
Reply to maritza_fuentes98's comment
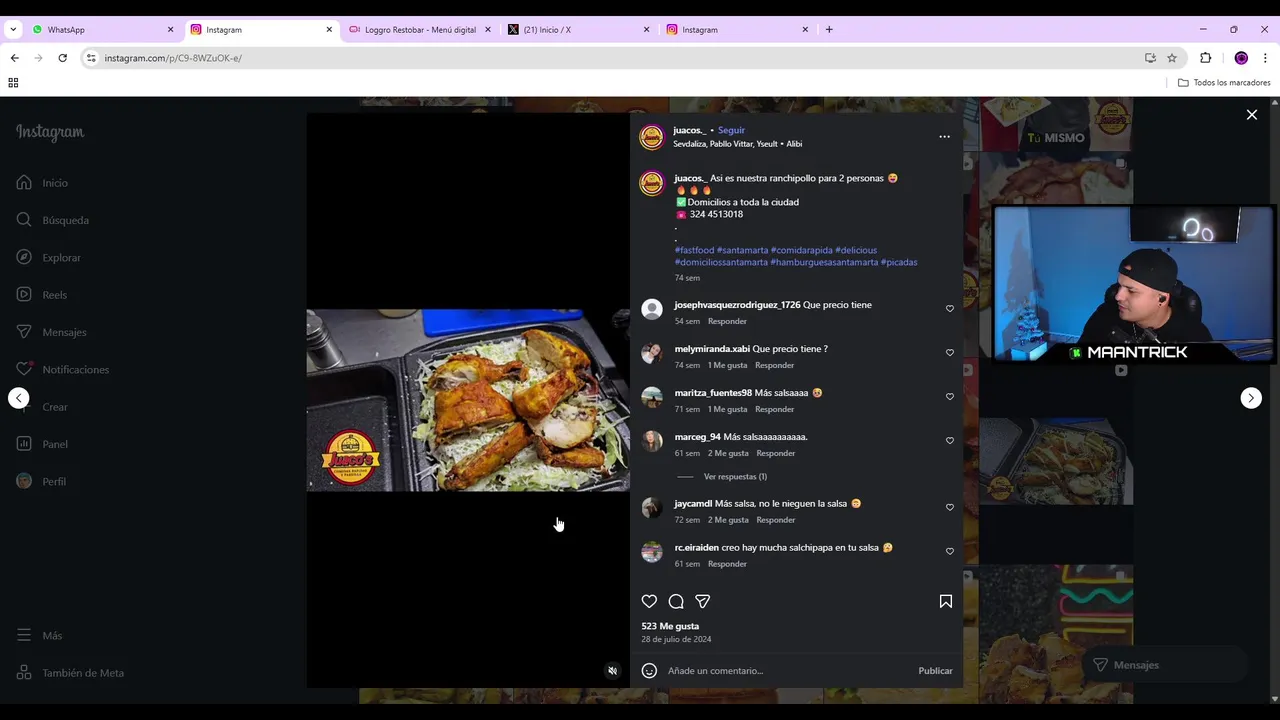tap(775, 409)
